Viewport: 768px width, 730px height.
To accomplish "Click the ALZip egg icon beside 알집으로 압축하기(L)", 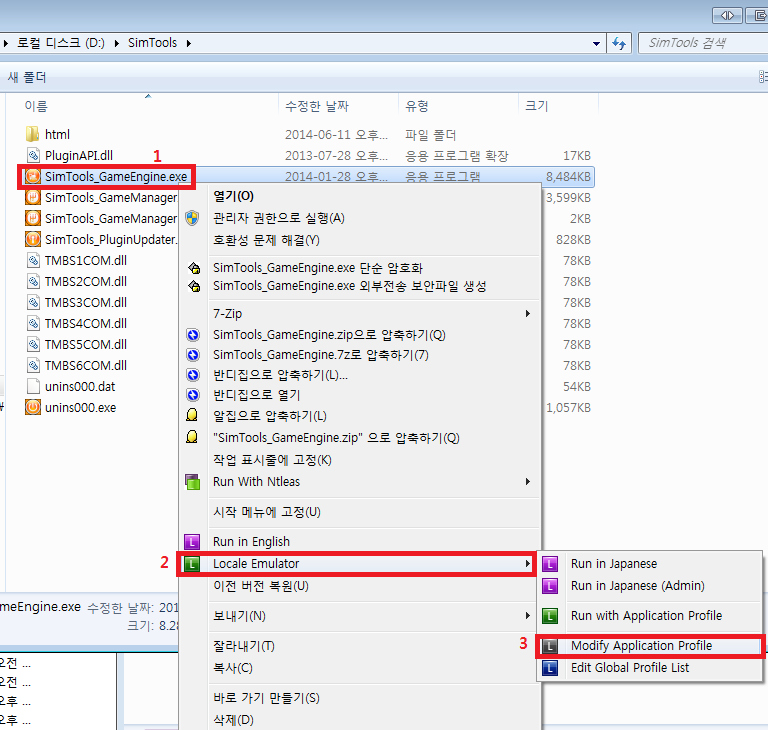I will [x=192, y=415].
